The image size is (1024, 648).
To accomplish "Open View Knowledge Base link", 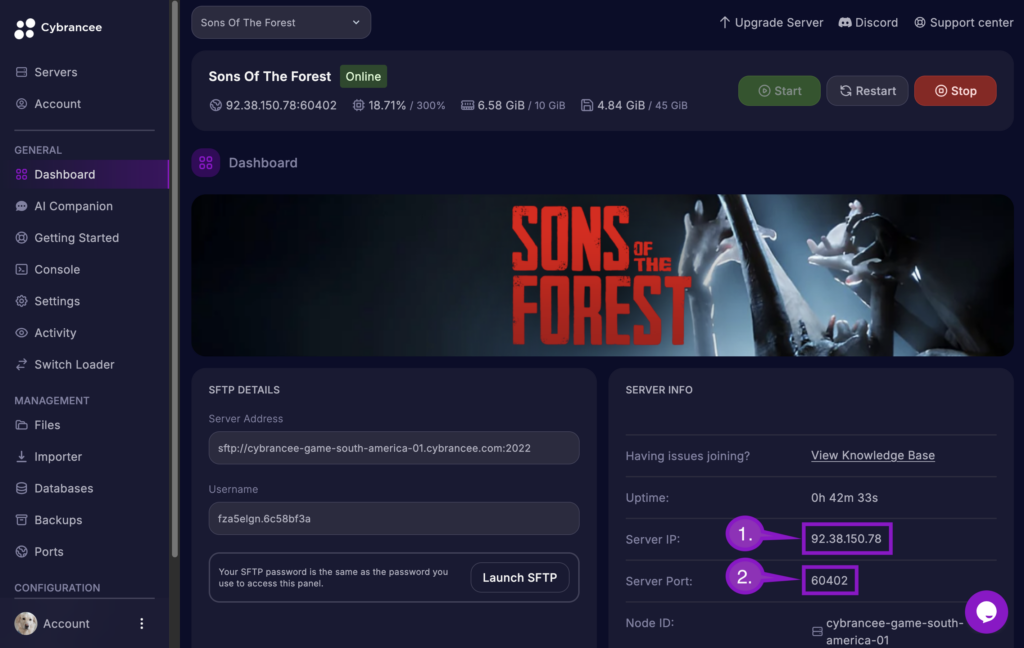I will pyautogui.click(x=872, y=455).
